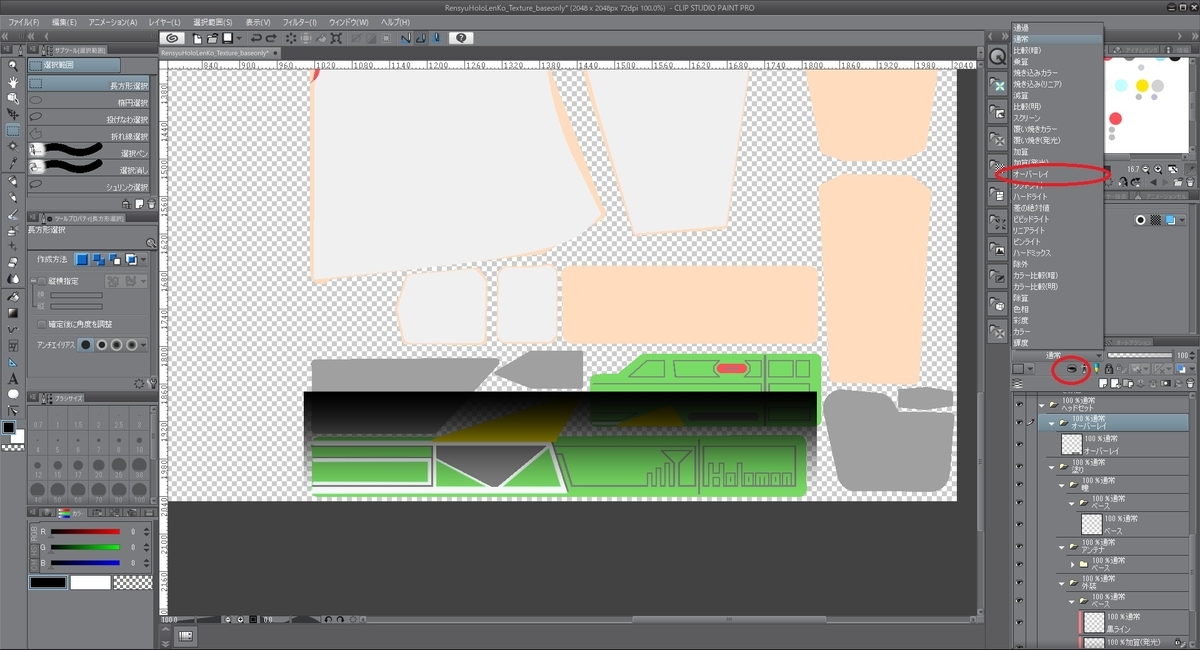Select the Hand move tool
The width and height of the screenshot is (1200, 650).
click(x=13, y=82)
